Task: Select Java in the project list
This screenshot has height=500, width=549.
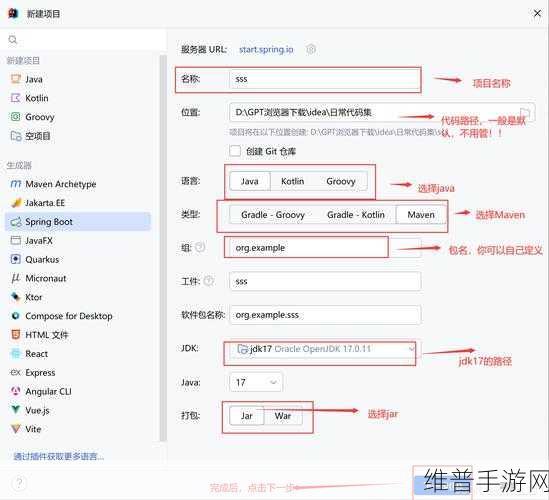Action: 78,79
